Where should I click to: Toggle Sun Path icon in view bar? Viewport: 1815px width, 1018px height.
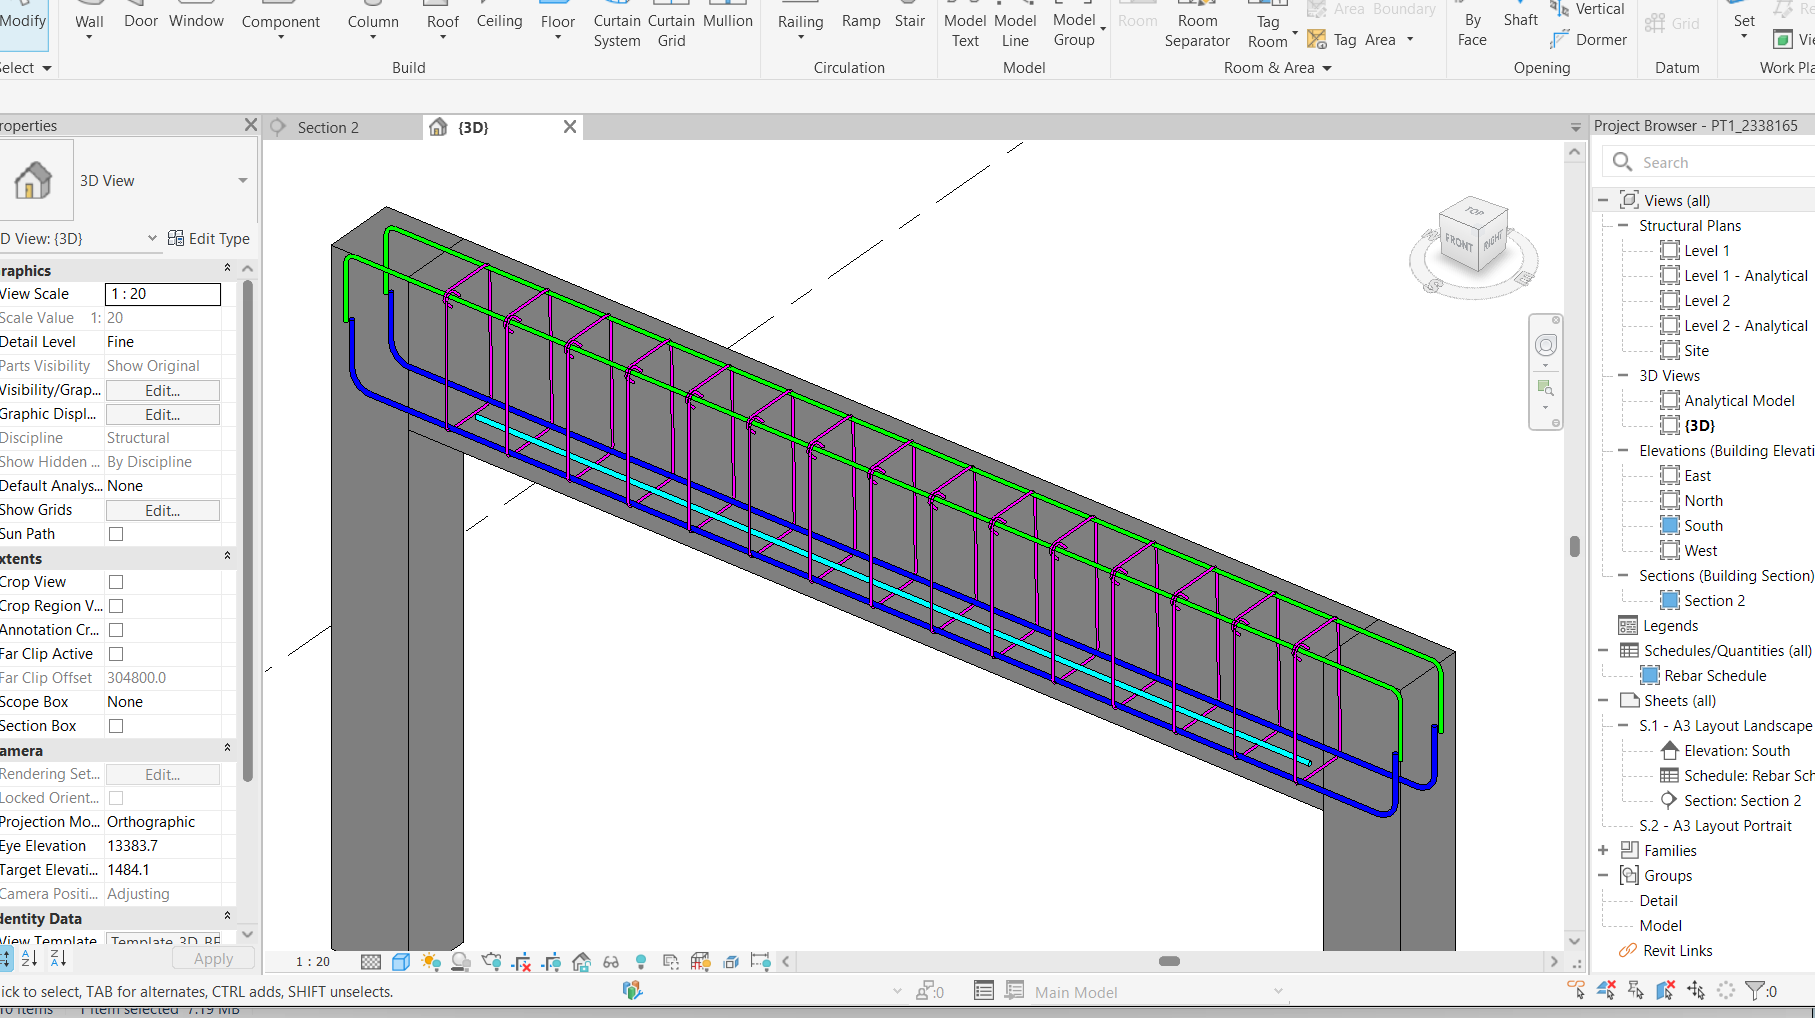pyautogui.click(x=431, y=962)
